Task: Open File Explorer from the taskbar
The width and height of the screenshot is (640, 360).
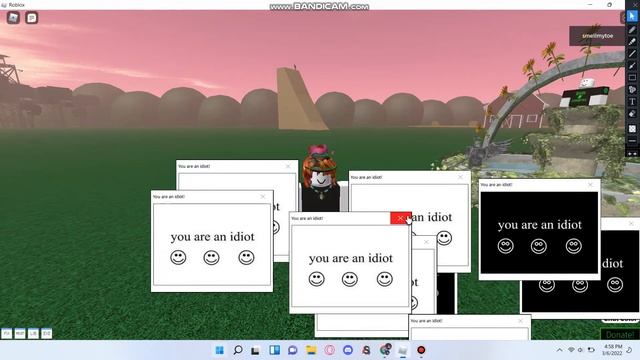Action: tap(311, 350)
